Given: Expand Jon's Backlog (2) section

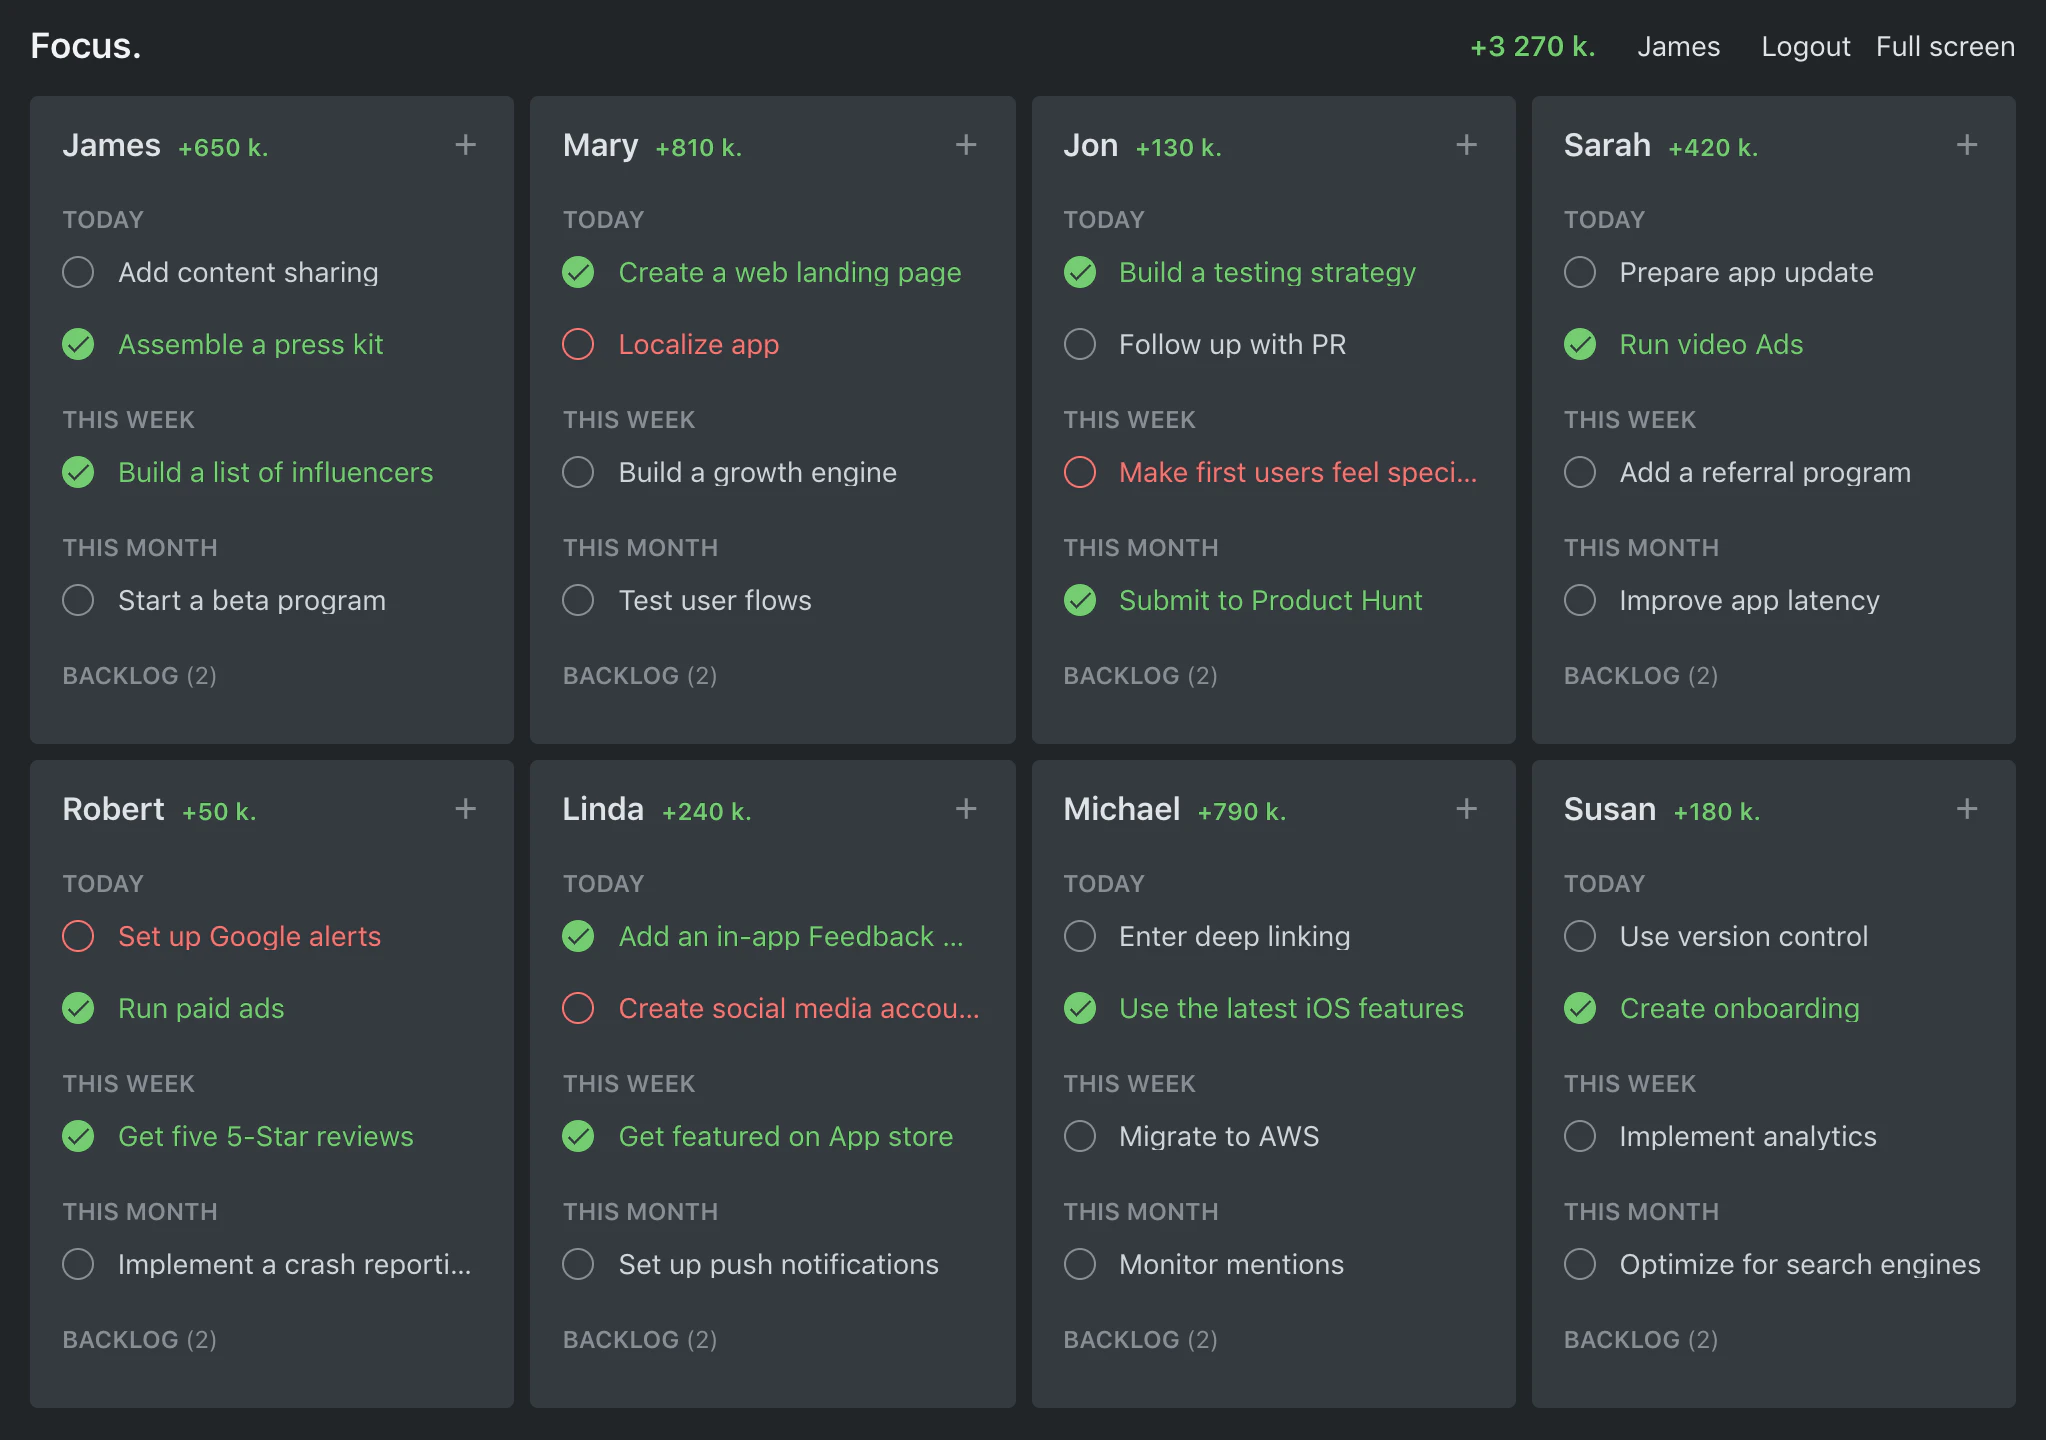Looking at the screenshot, I should pyautogui.click(x=1140, y=676).
